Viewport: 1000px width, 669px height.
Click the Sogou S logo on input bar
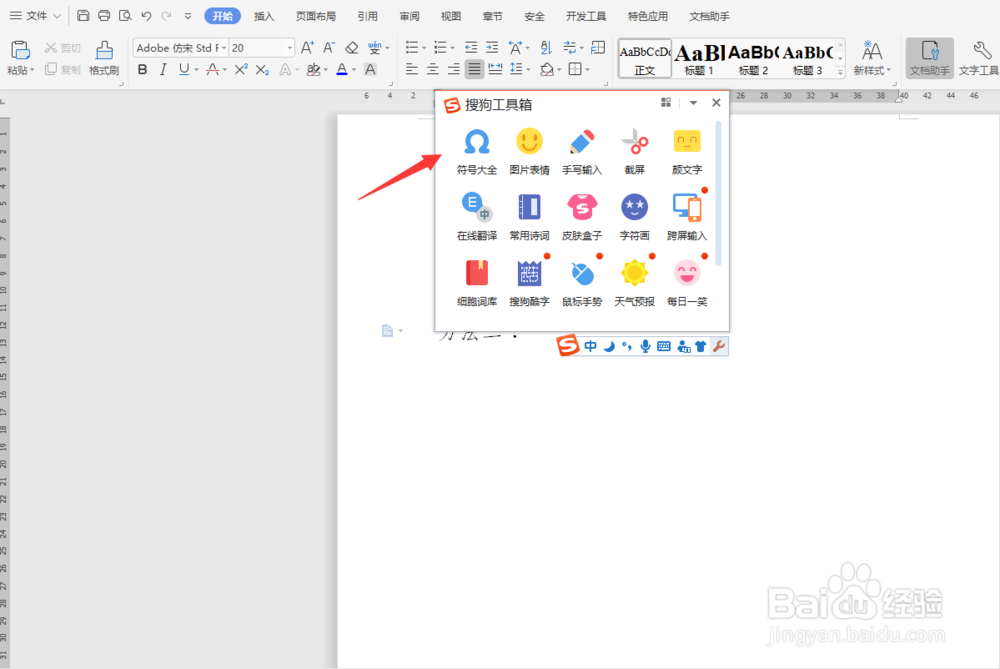tap(568, 345)
